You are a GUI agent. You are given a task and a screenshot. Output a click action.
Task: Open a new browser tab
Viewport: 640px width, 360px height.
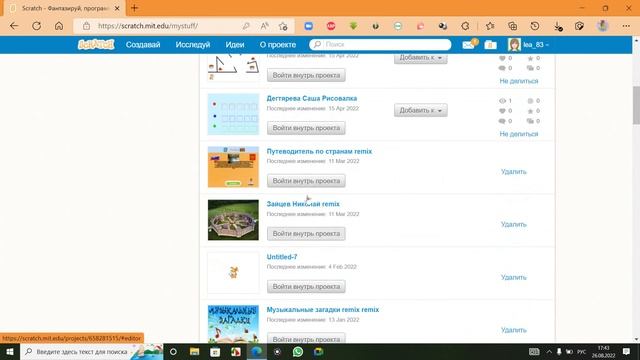pyautogui.click(x=134, y=8)
